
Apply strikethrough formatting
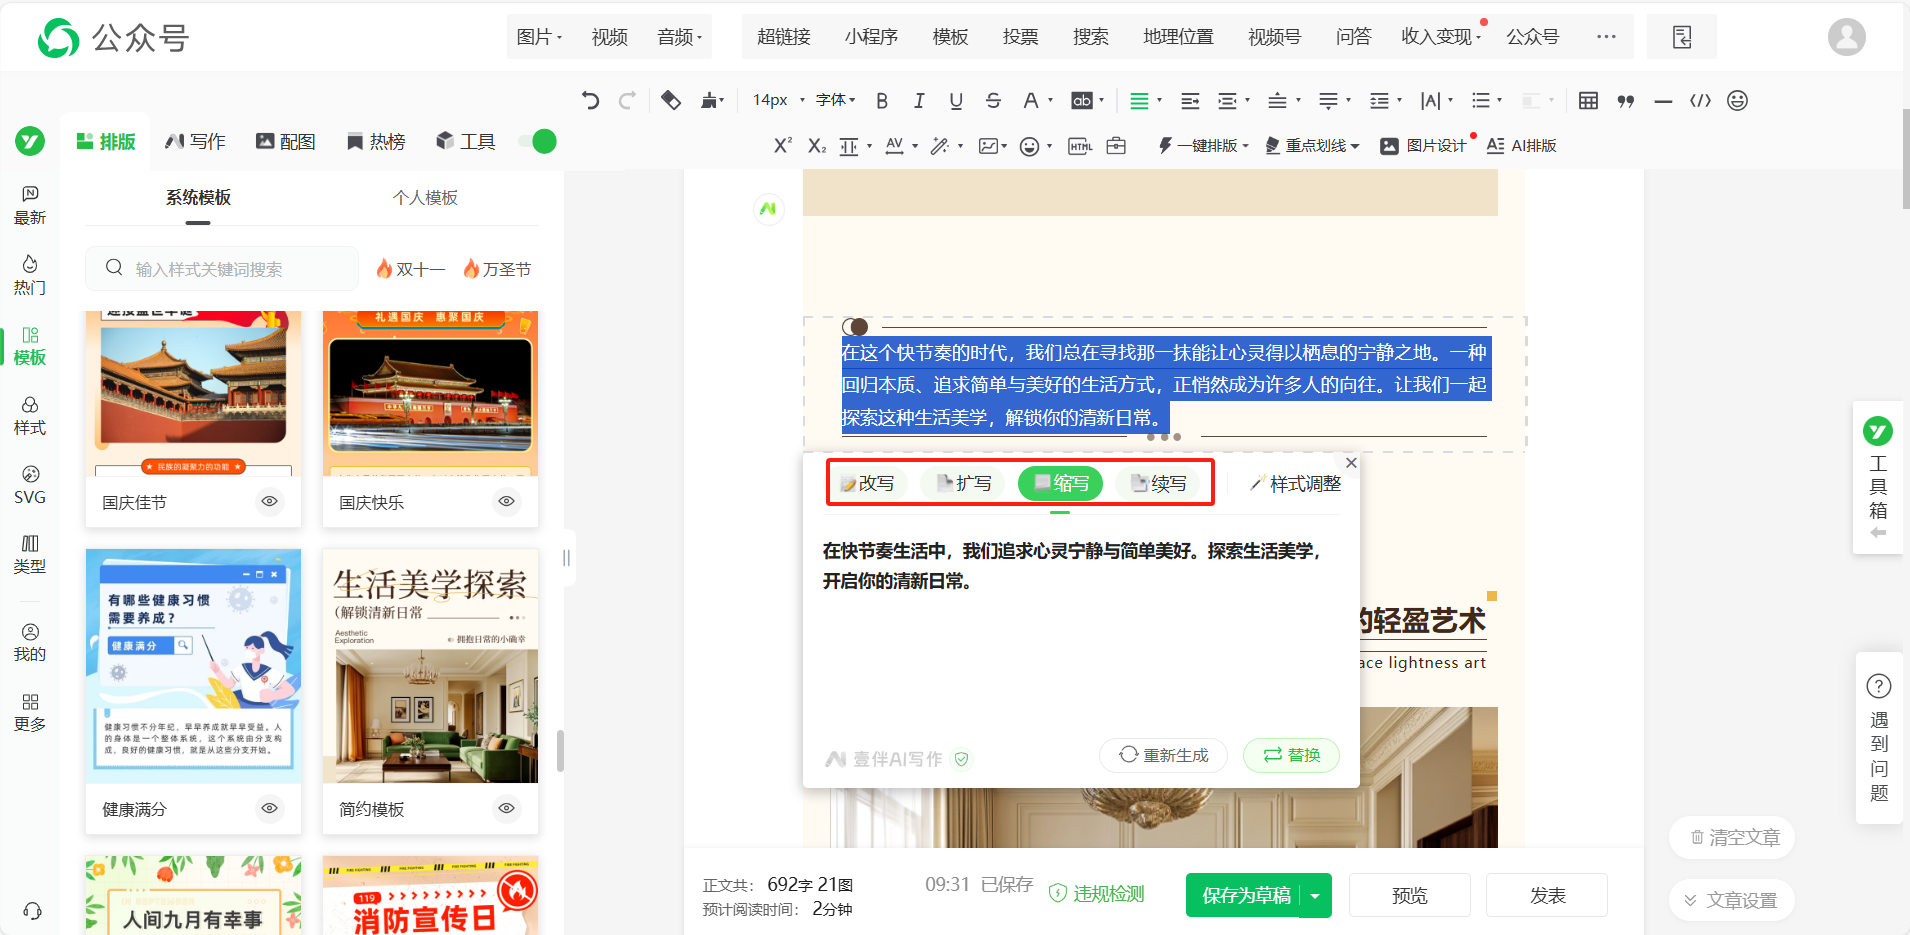coord(993,100)
